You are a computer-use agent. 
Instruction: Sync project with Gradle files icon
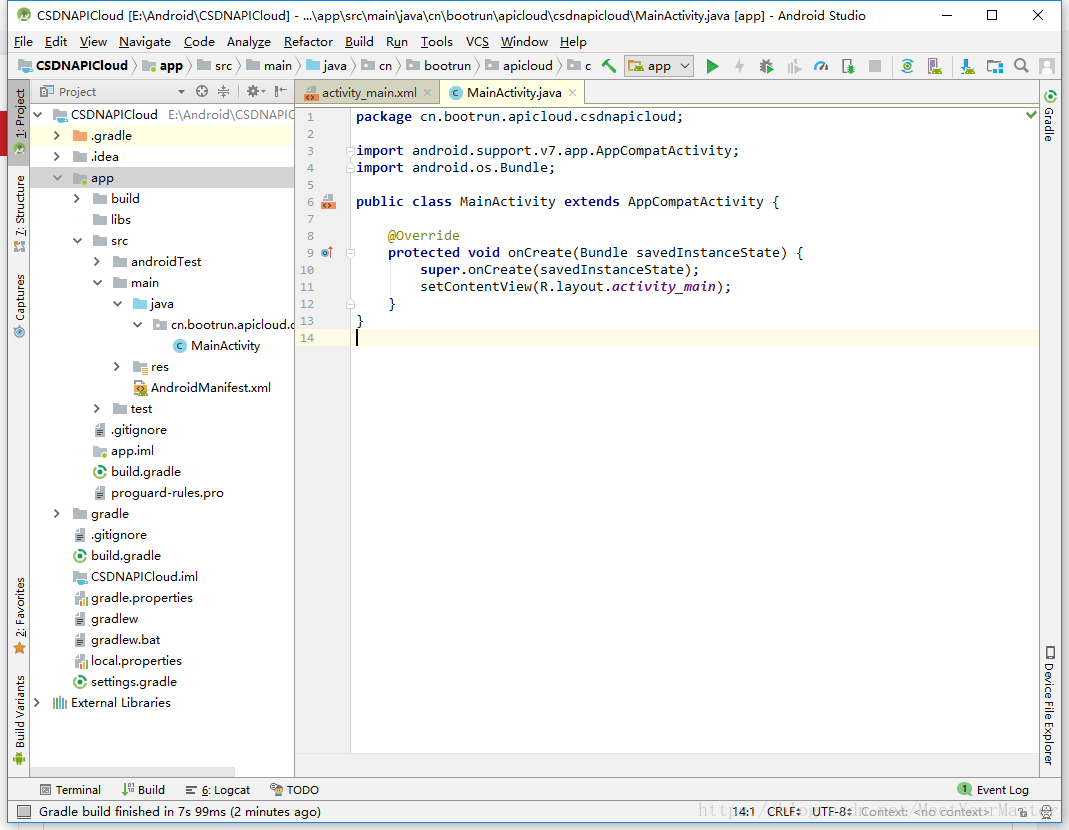pos(907,66)
